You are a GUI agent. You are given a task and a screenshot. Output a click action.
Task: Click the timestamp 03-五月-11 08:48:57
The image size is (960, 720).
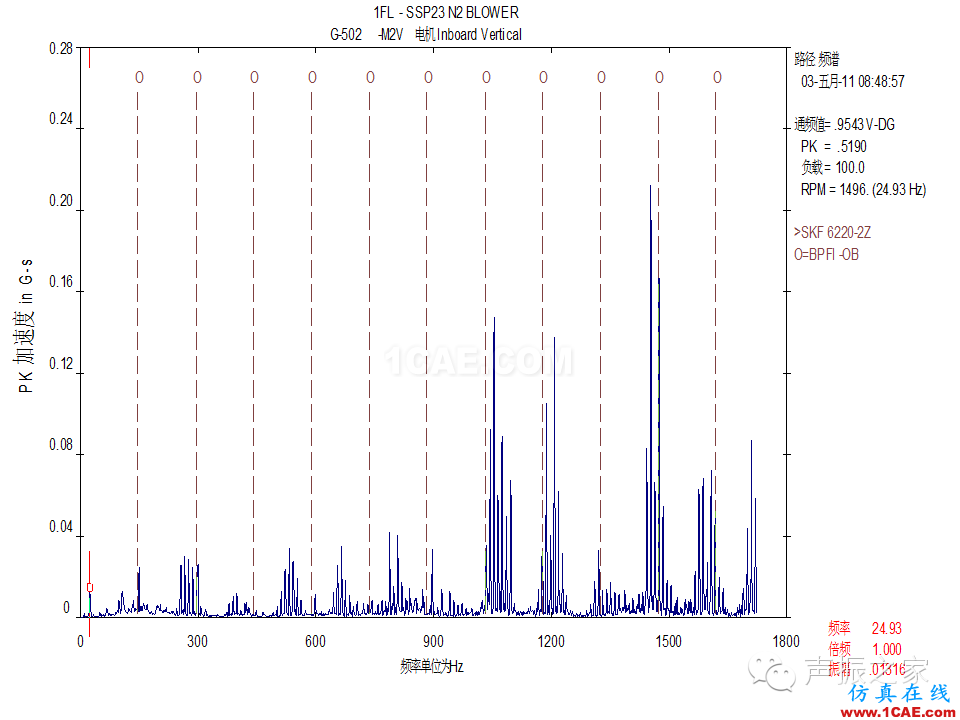coord(853,81)
